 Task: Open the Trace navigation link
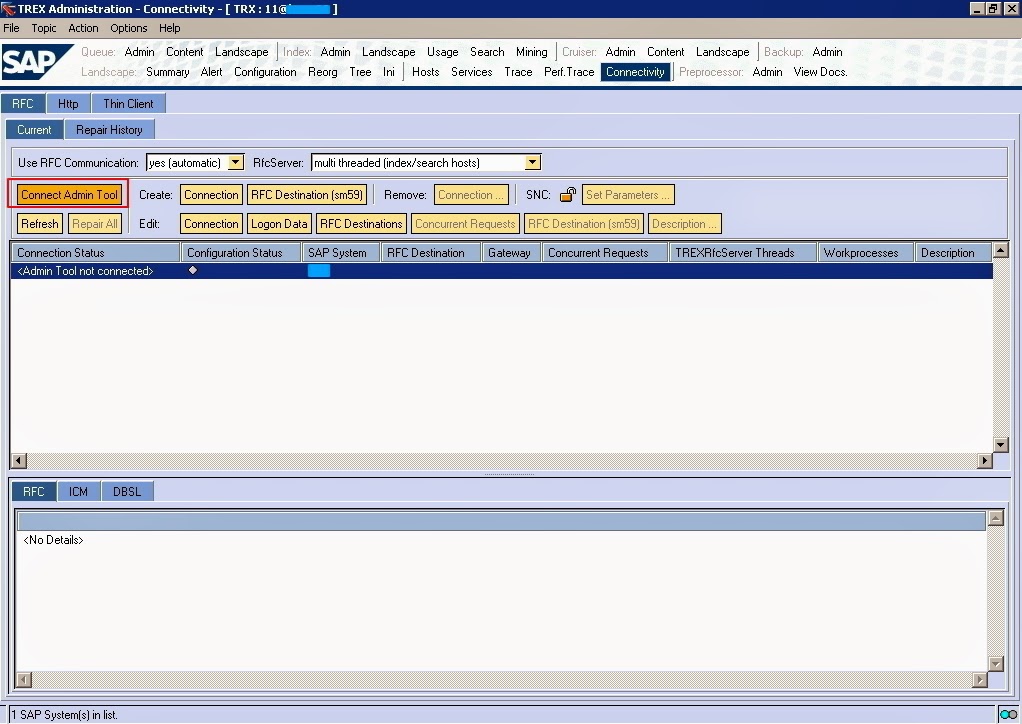pos(518,72)
